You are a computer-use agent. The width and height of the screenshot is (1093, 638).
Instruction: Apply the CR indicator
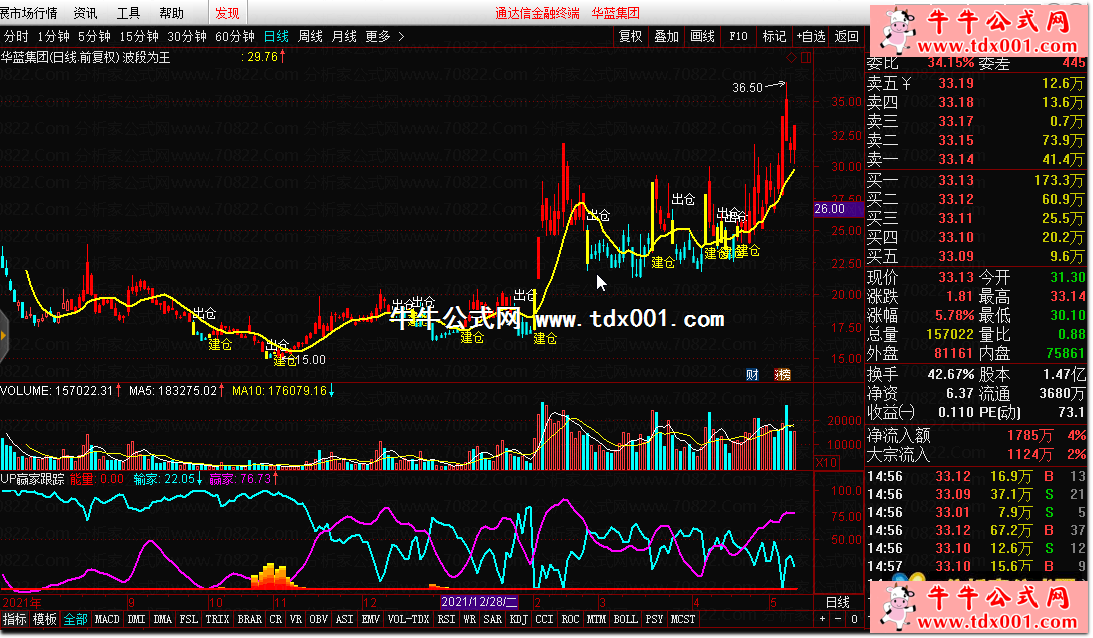276,619
